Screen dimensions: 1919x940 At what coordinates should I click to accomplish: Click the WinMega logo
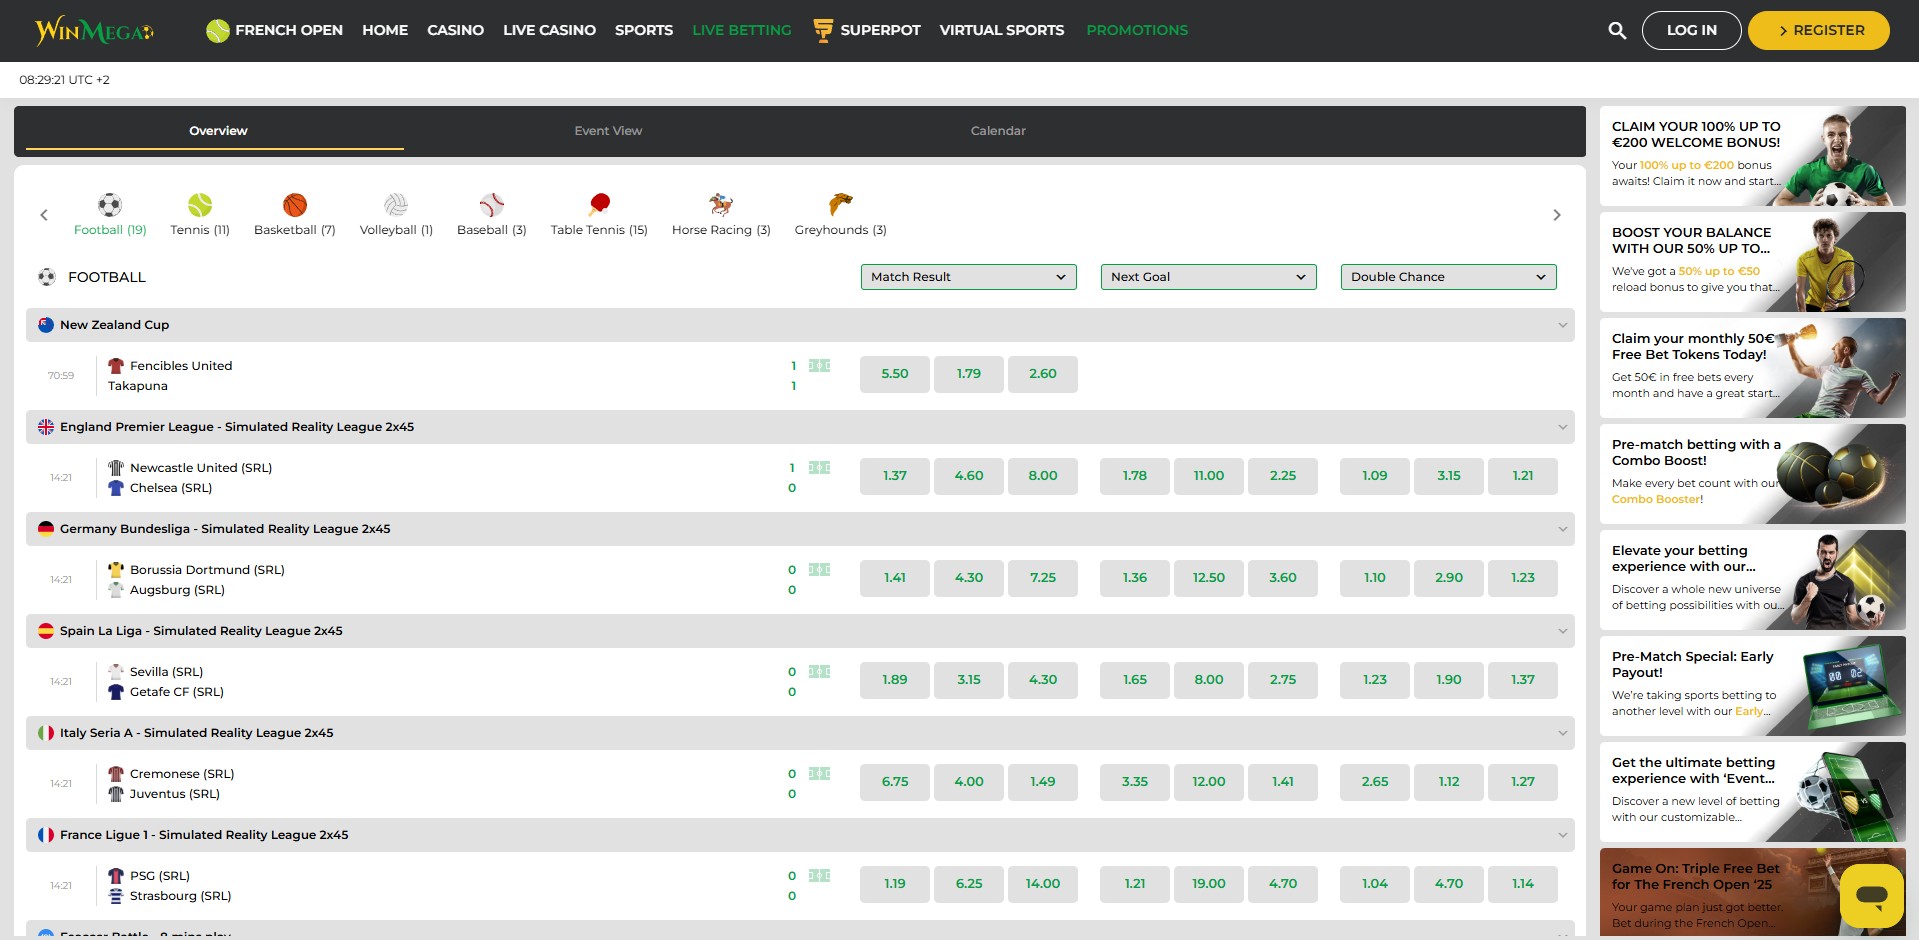point(94,31)
